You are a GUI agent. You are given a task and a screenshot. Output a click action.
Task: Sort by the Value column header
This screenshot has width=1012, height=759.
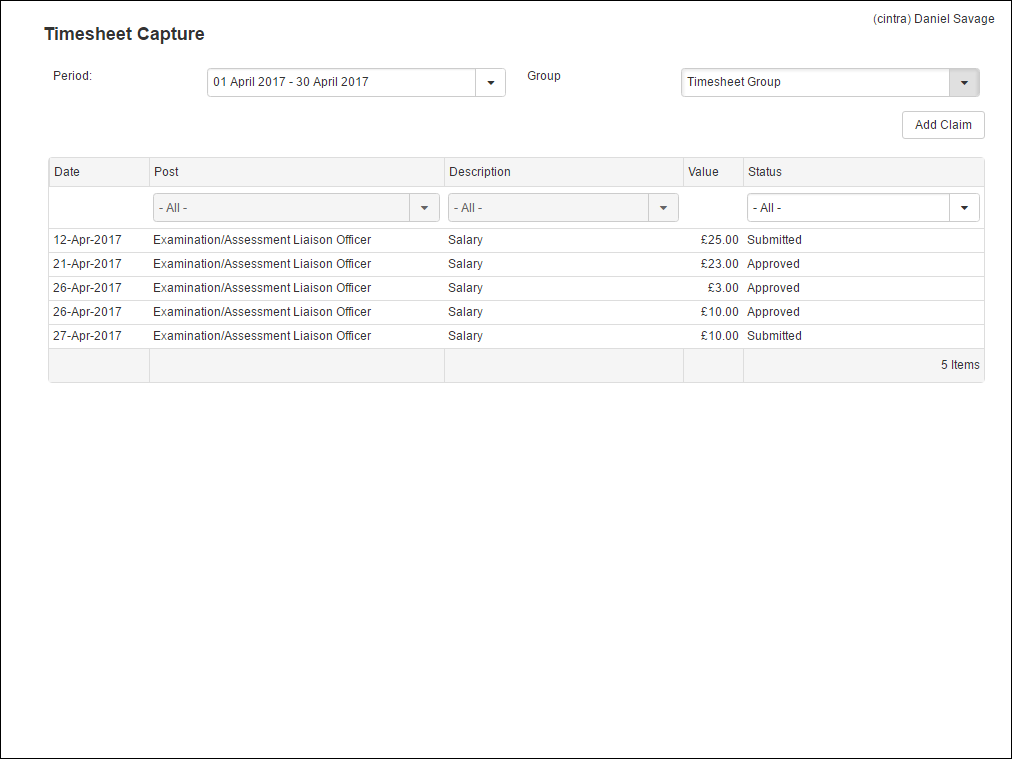(713, 172)
